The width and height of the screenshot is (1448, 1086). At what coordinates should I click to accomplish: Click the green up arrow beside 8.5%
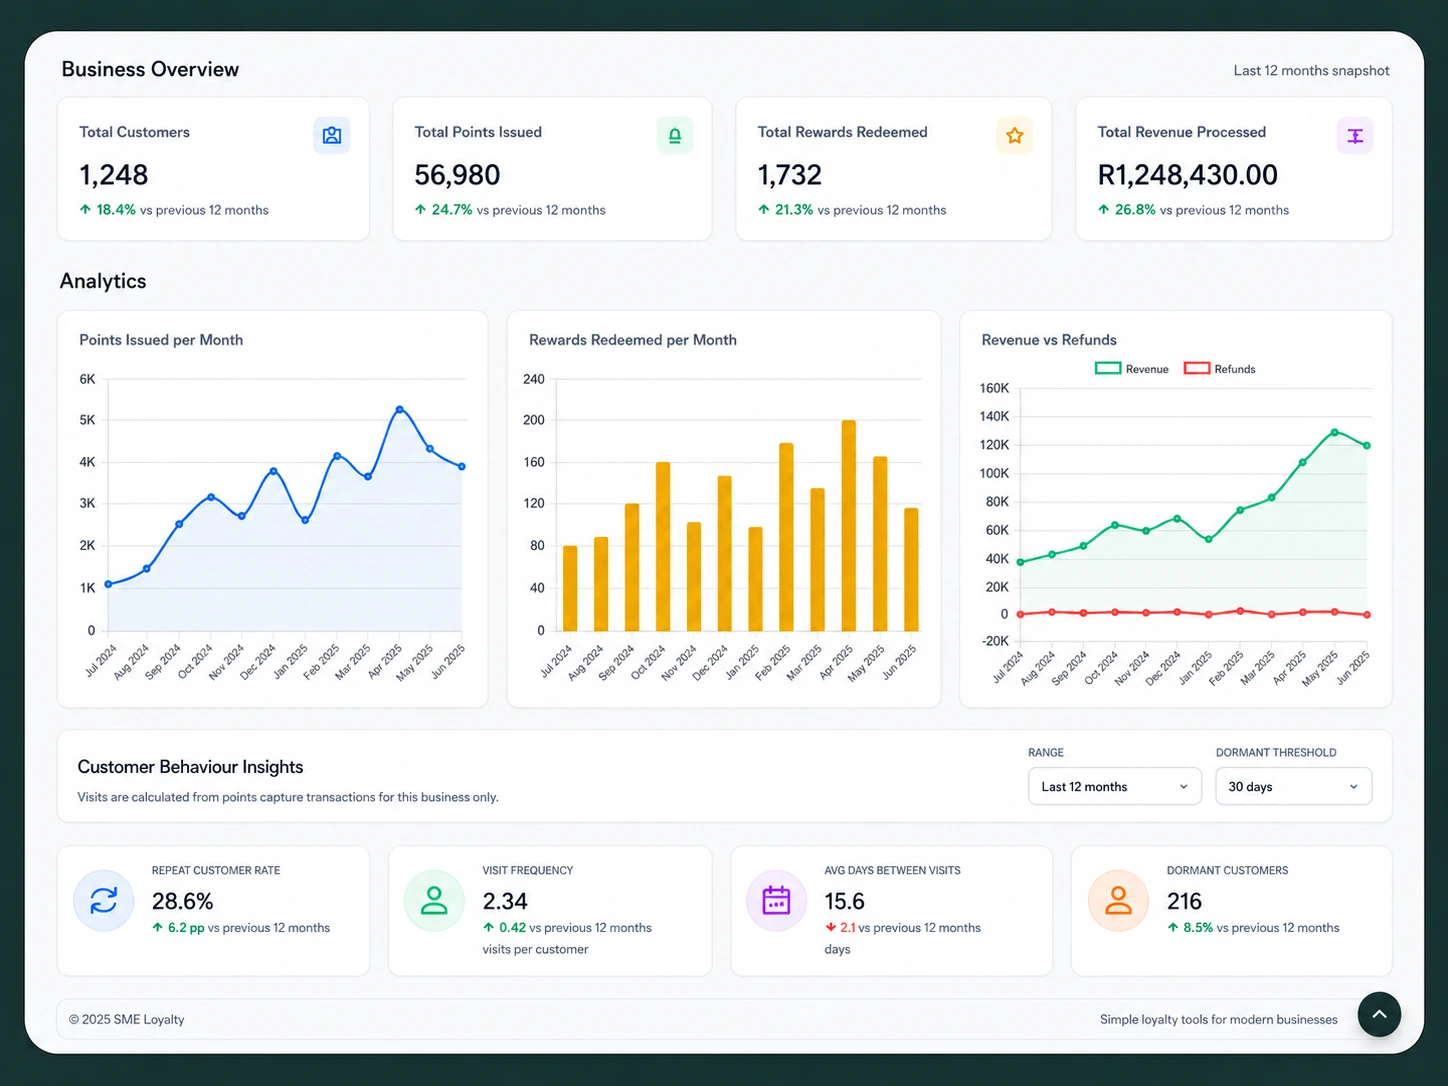(1173, 928)
